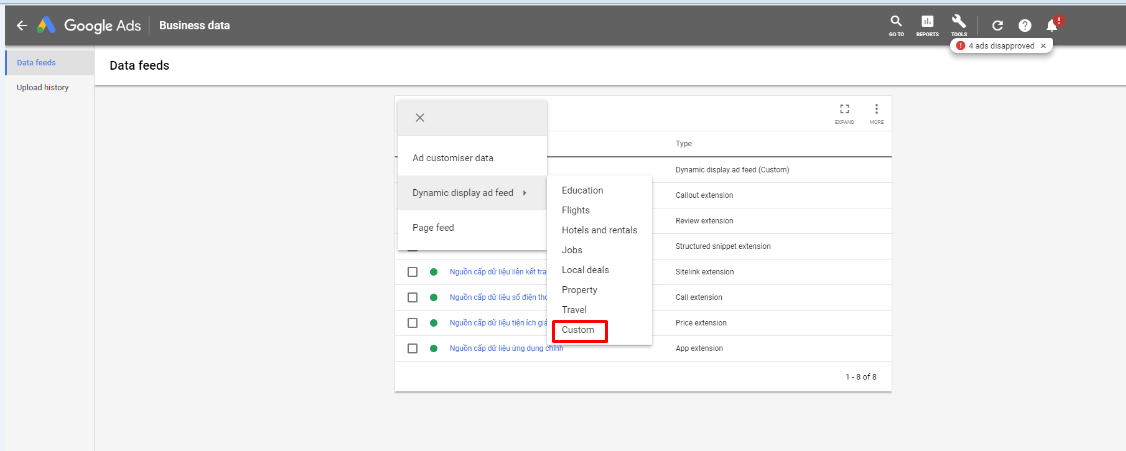1126x451 pixels.
Task: Close the feed type menu with X
Action: (x=420, y=118)
